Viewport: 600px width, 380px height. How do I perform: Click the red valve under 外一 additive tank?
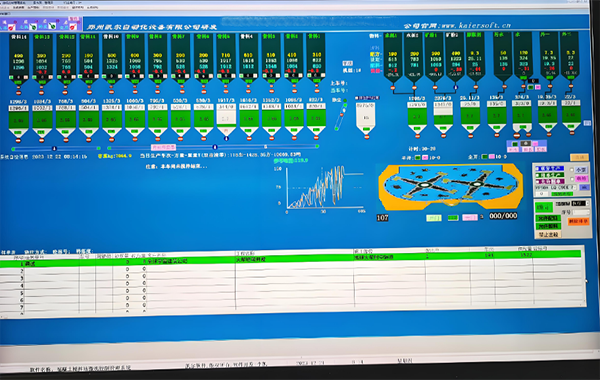tap(550, 86)
